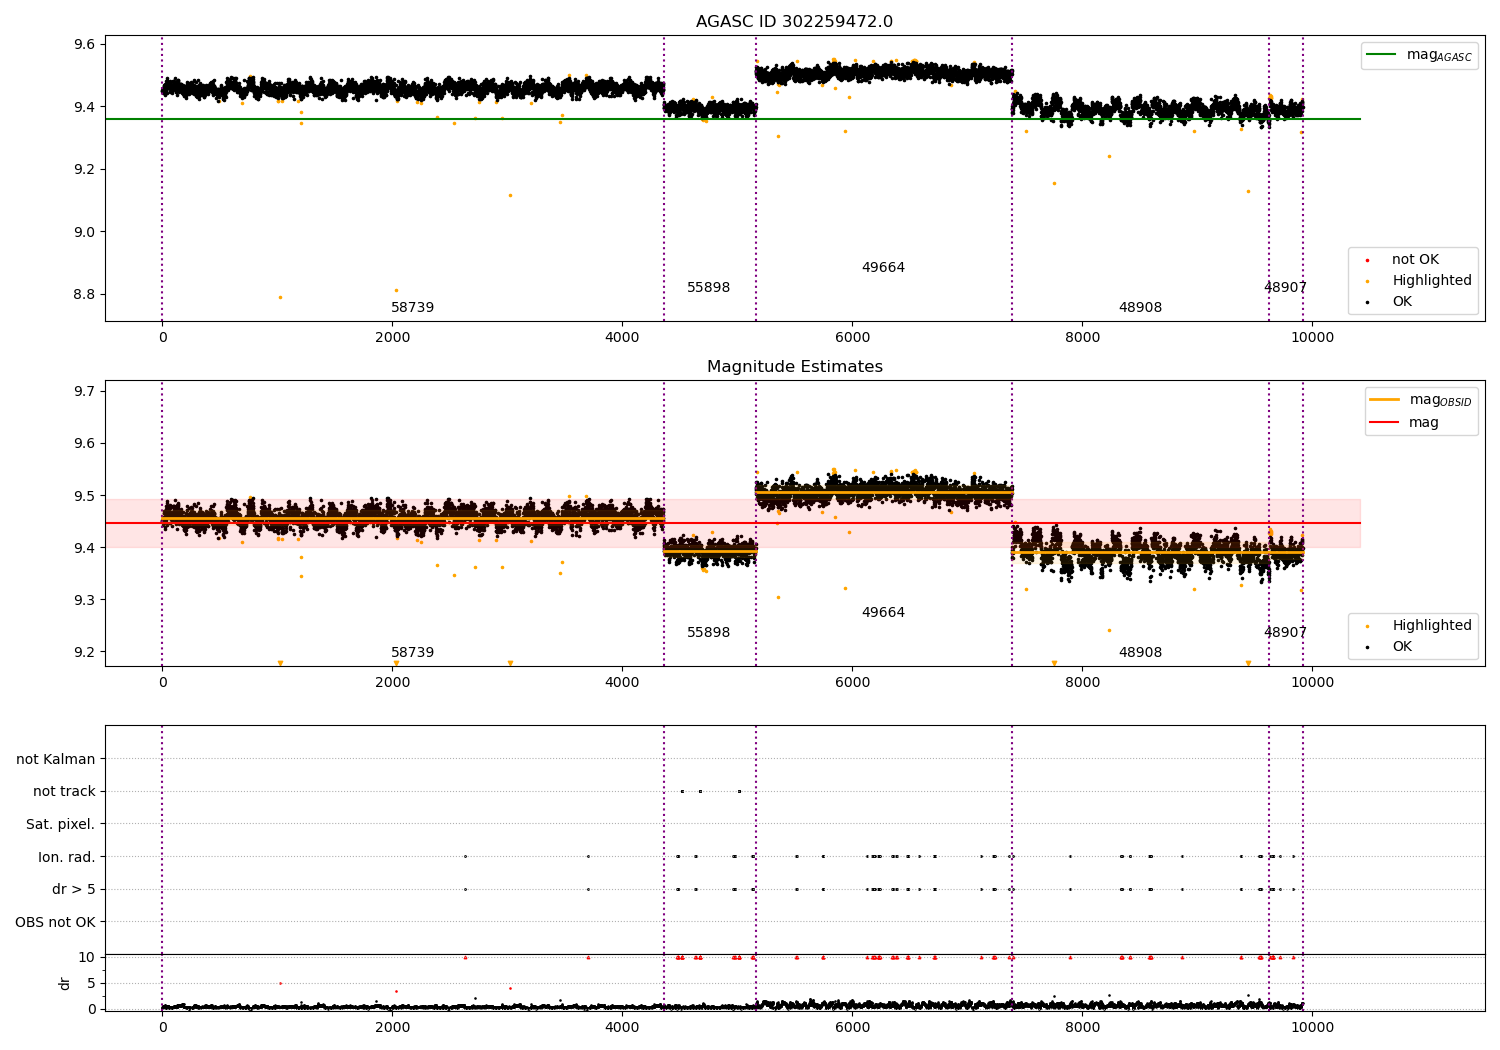Click the 8.8 y-tick label in top plot
1500x1050 pixels.
[84, 295]
